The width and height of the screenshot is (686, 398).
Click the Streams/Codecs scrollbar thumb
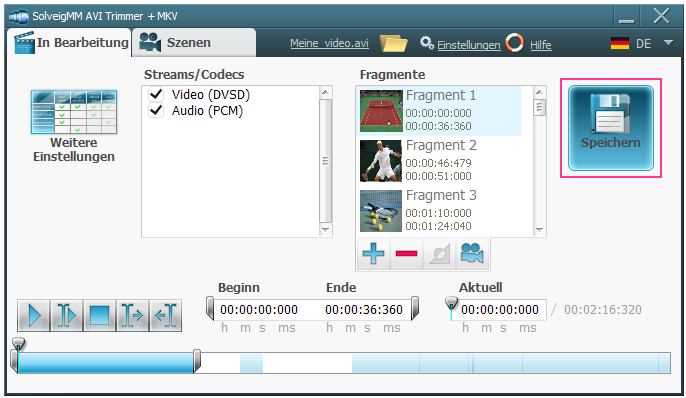tap(325, 161)
